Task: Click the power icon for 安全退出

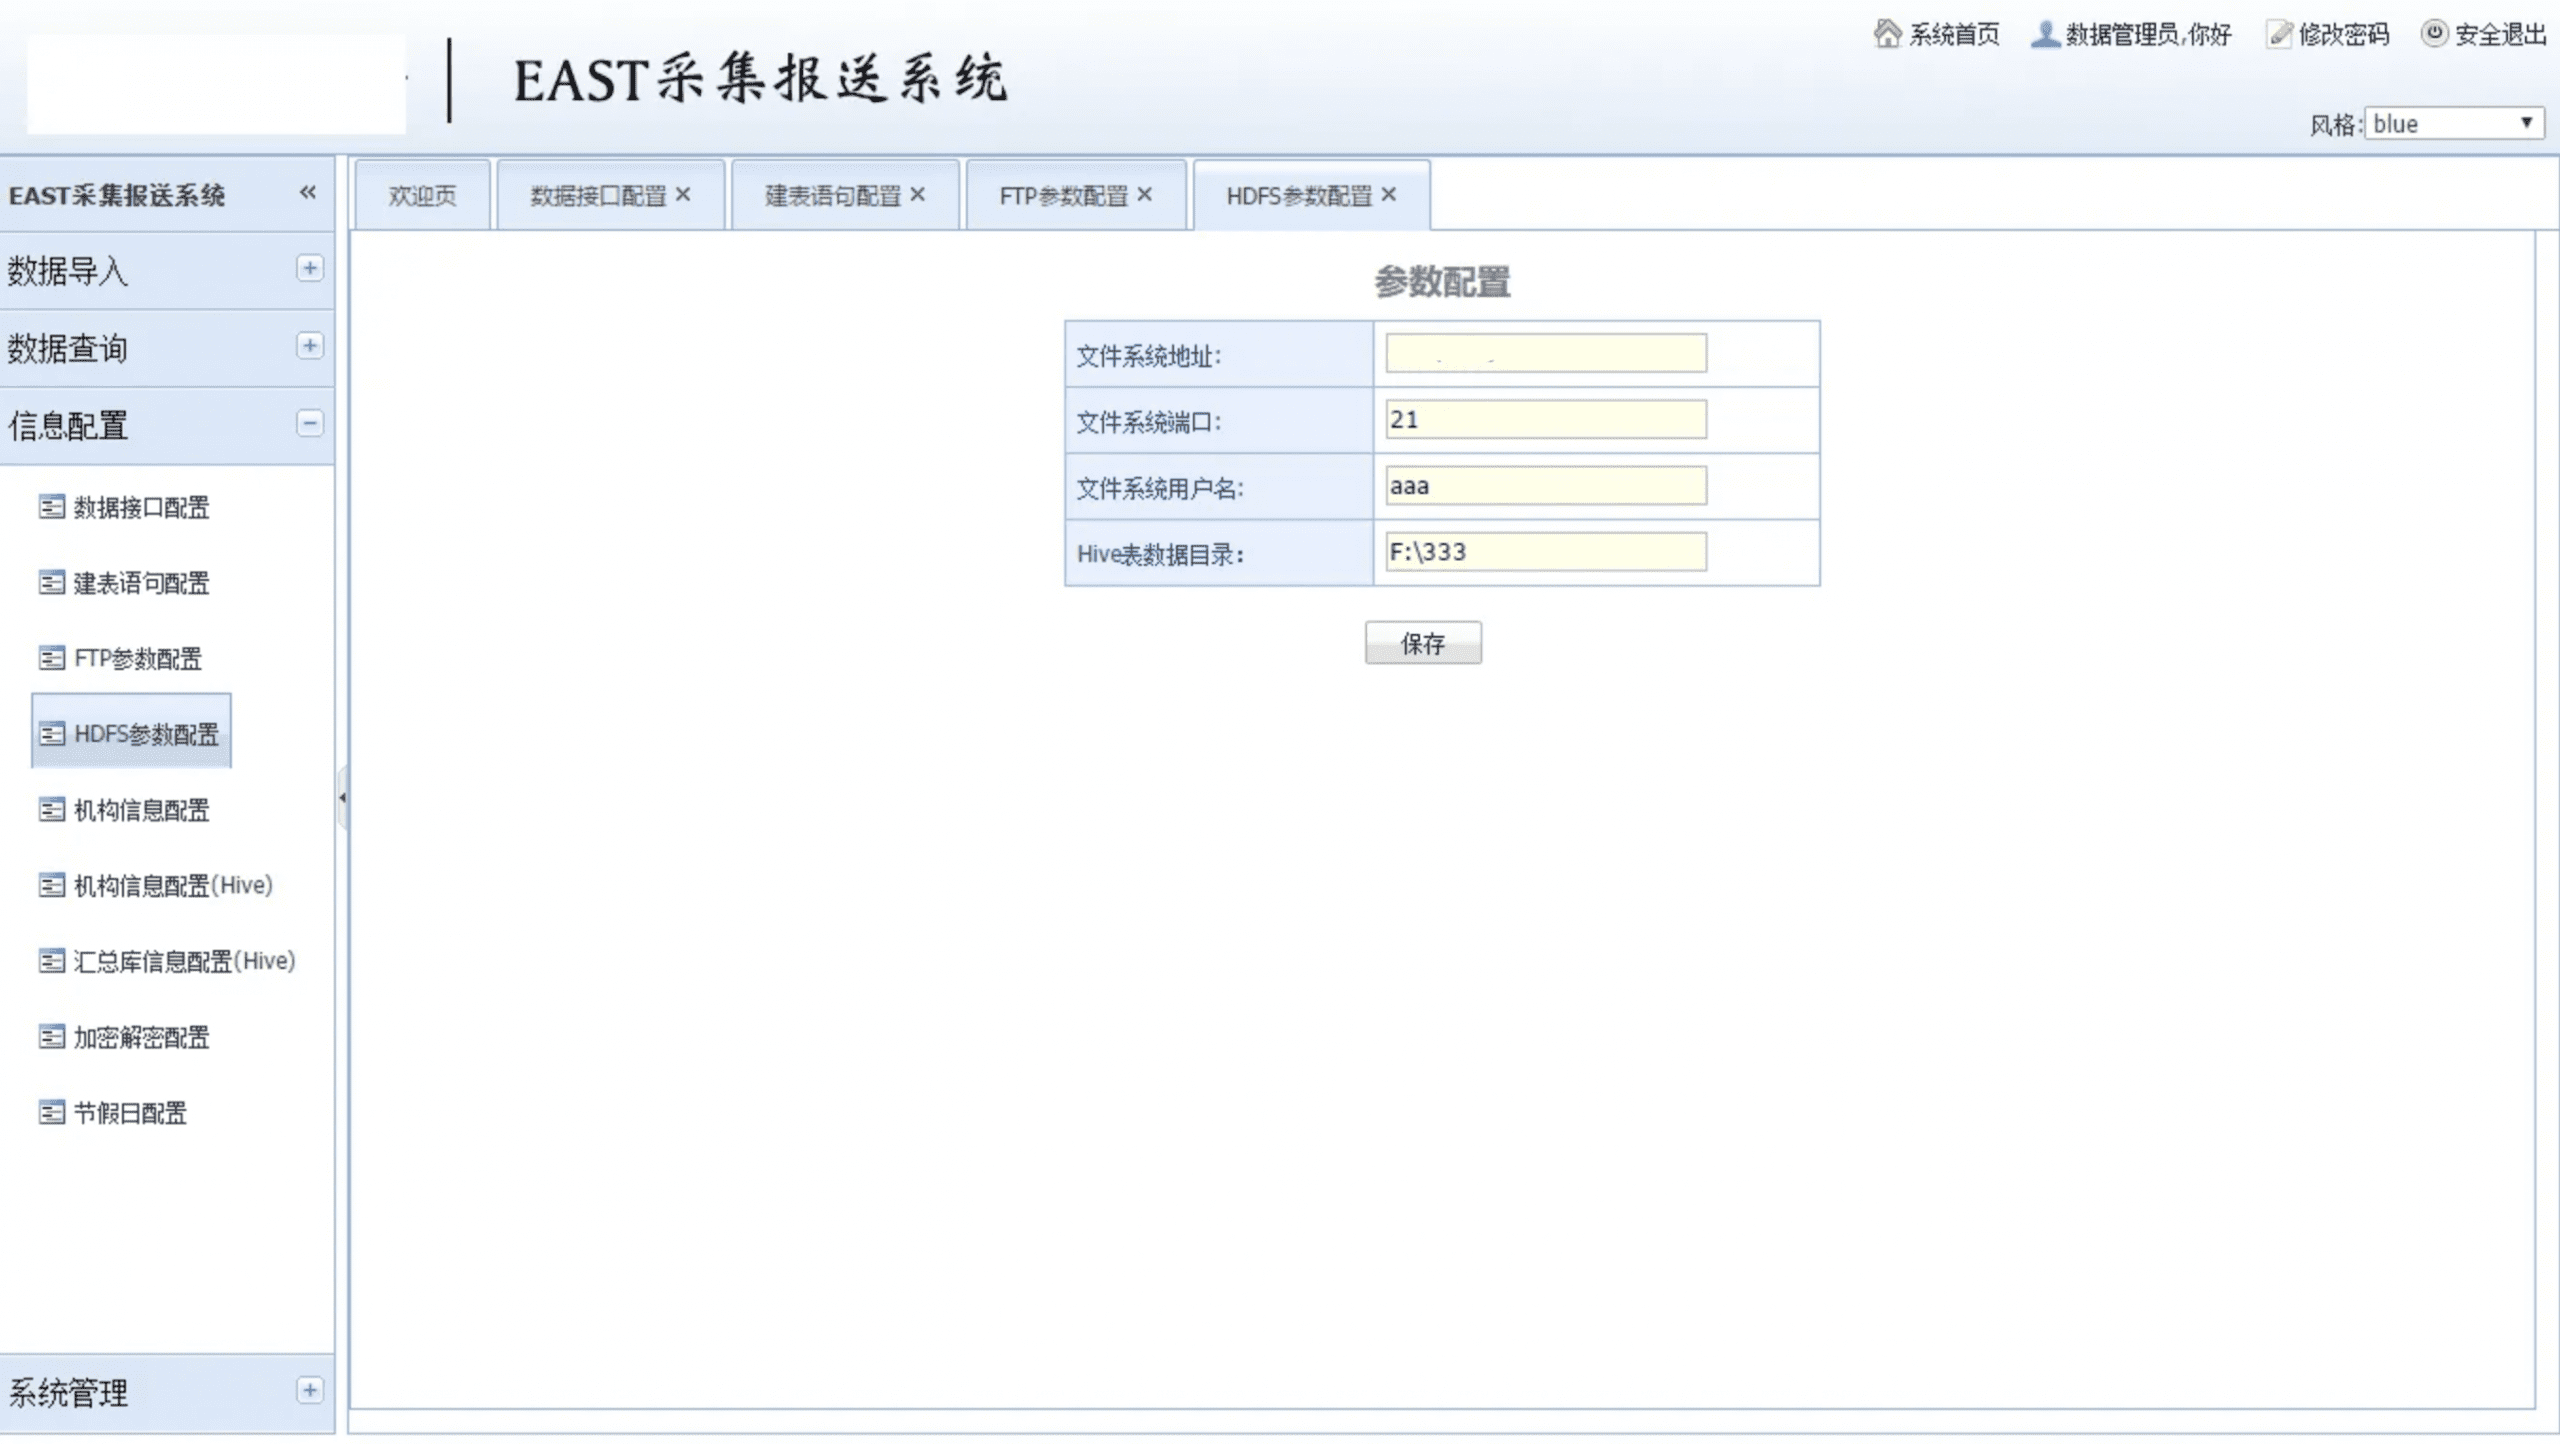Action: pos(2434,33)
